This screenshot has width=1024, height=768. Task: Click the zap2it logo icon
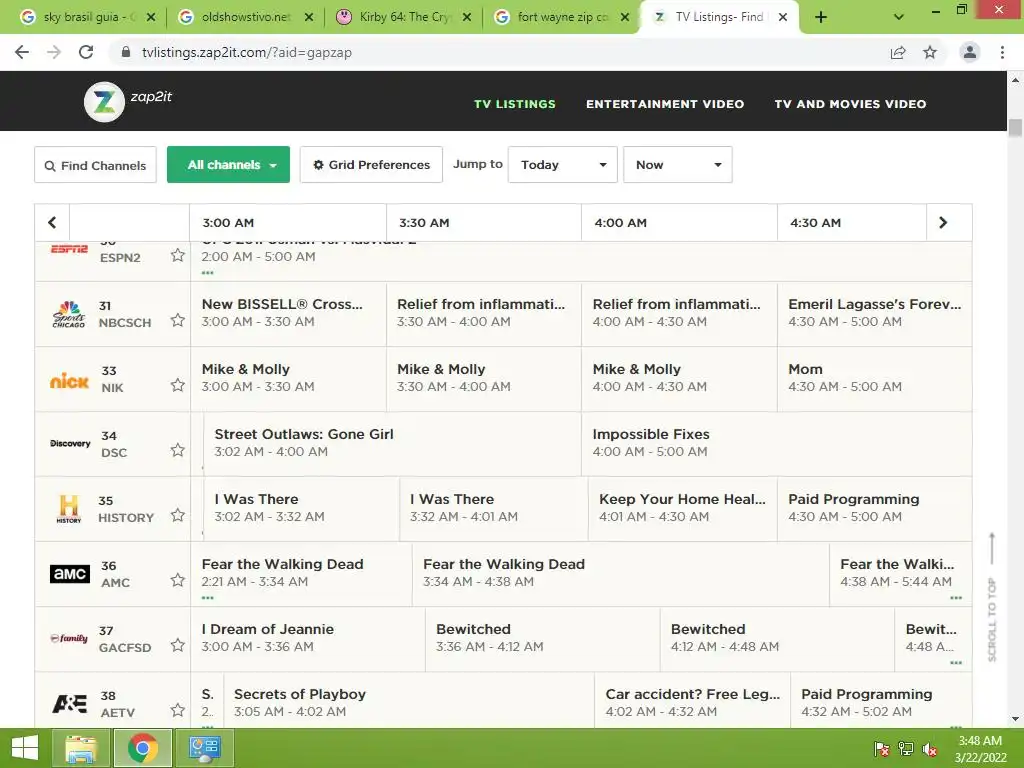[104, 101]
